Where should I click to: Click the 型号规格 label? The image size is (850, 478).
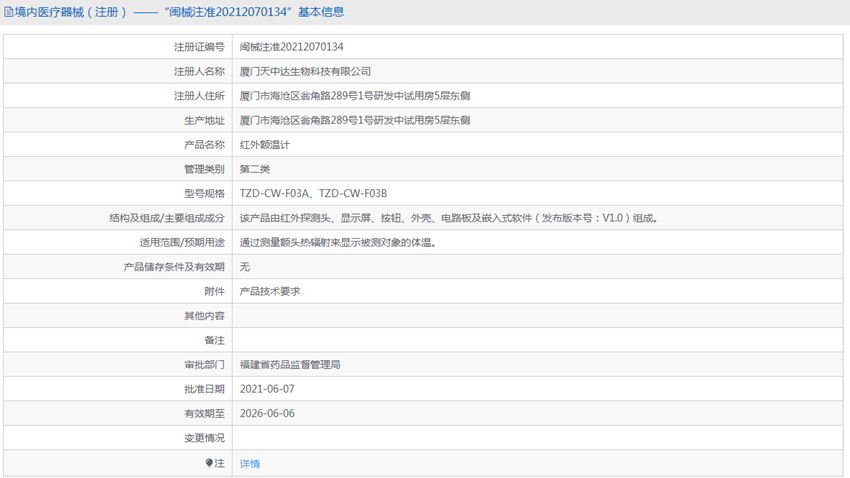[x=204, y=193]
